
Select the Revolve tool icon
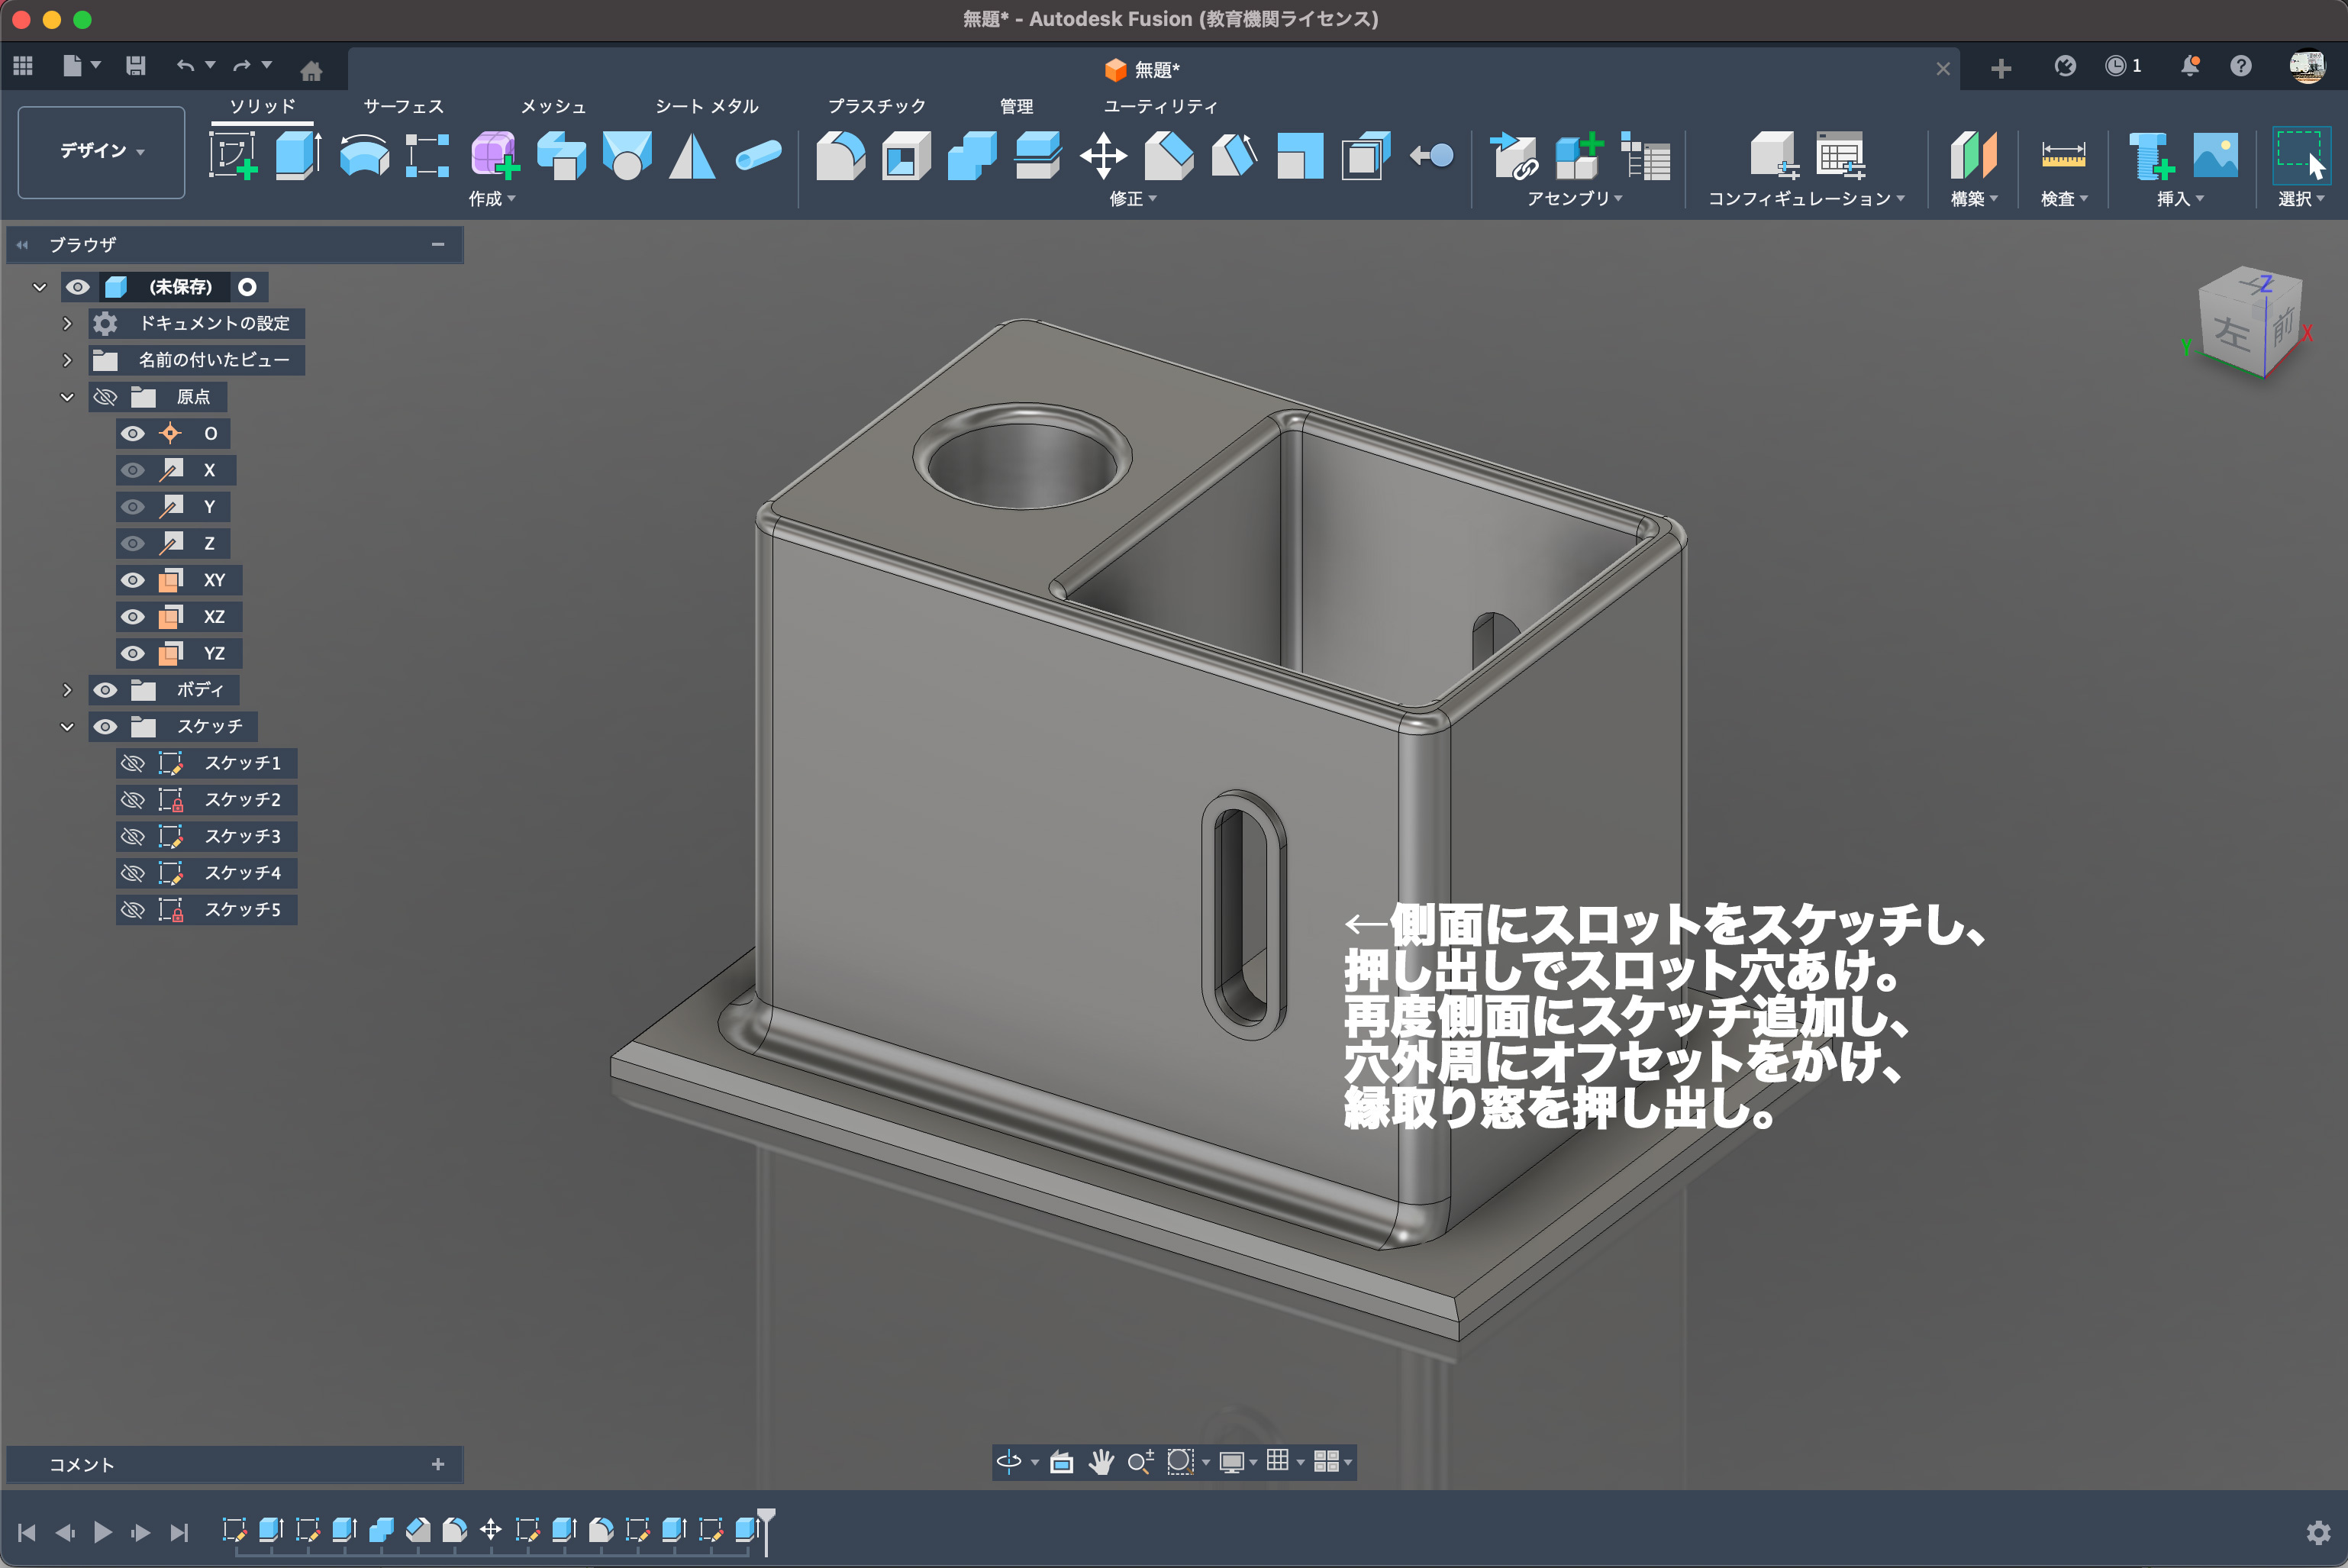pyautogui.click(x=363, y=155)
